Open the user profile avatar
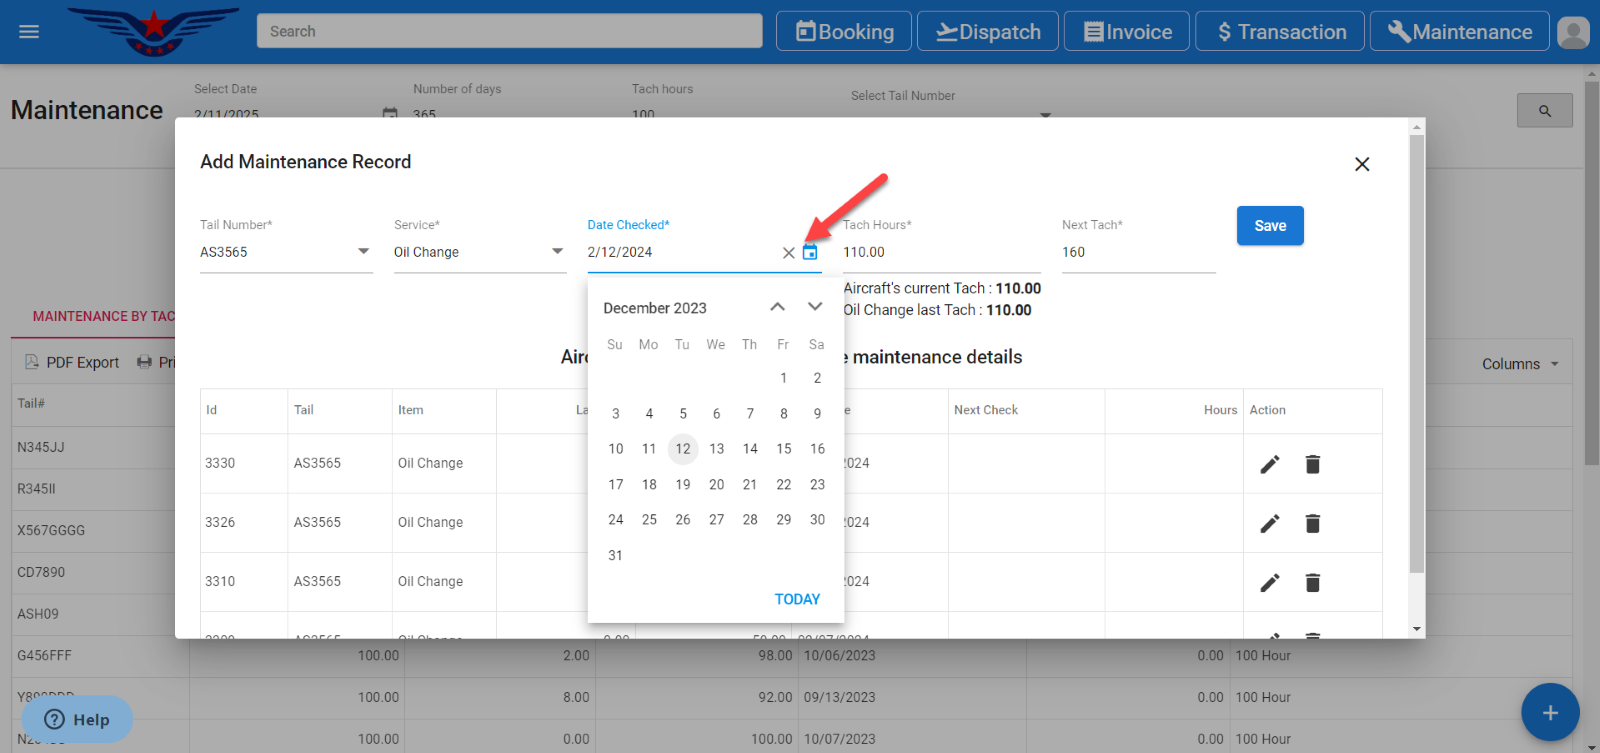This screenshot has height=753, width=1600. 1573,32
